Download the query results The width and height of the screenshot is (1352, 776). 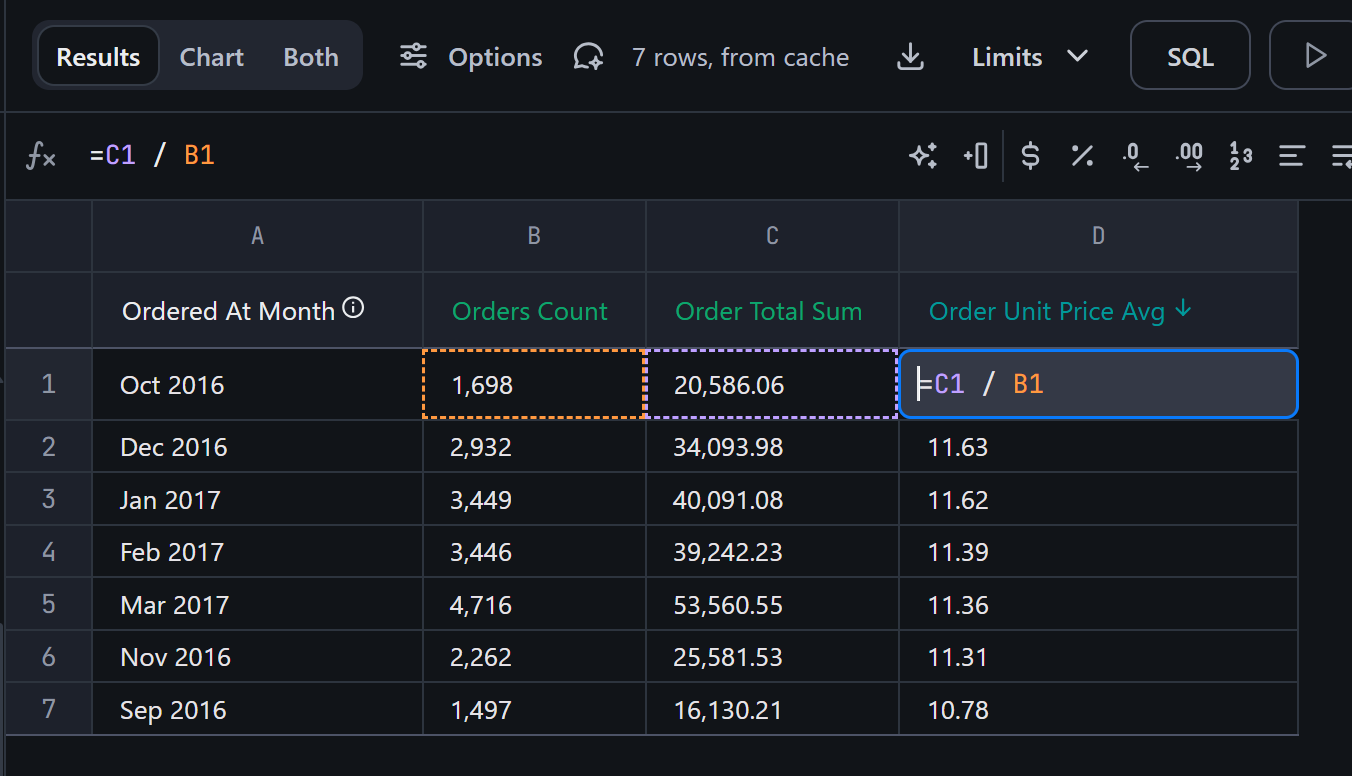tap(910, 57)
